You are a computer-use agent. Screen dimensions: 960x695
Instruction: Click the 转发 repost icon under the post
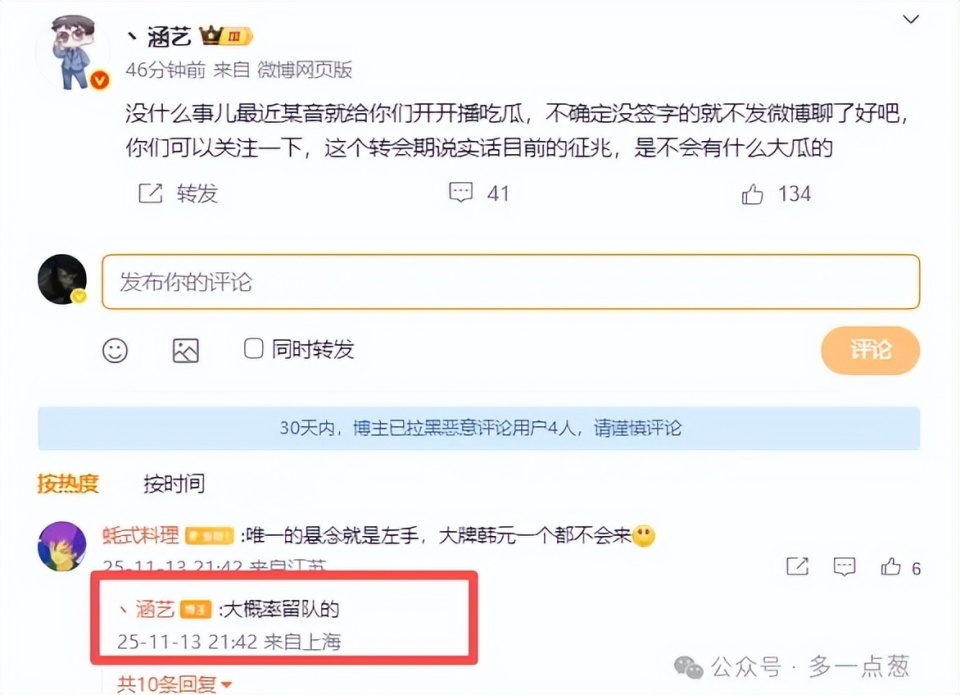point(151,193)
